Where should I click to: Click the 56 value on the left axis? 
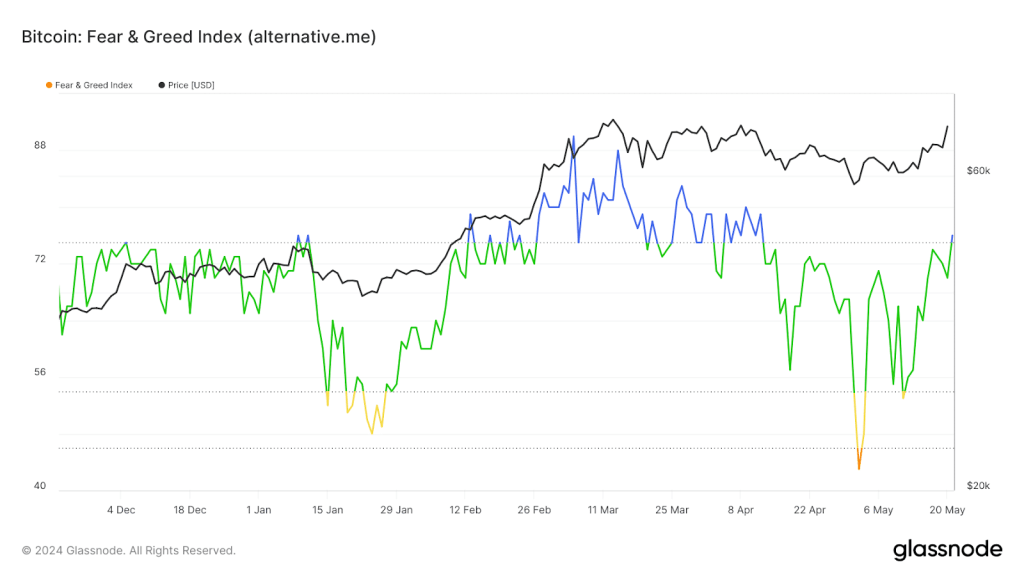40,373
